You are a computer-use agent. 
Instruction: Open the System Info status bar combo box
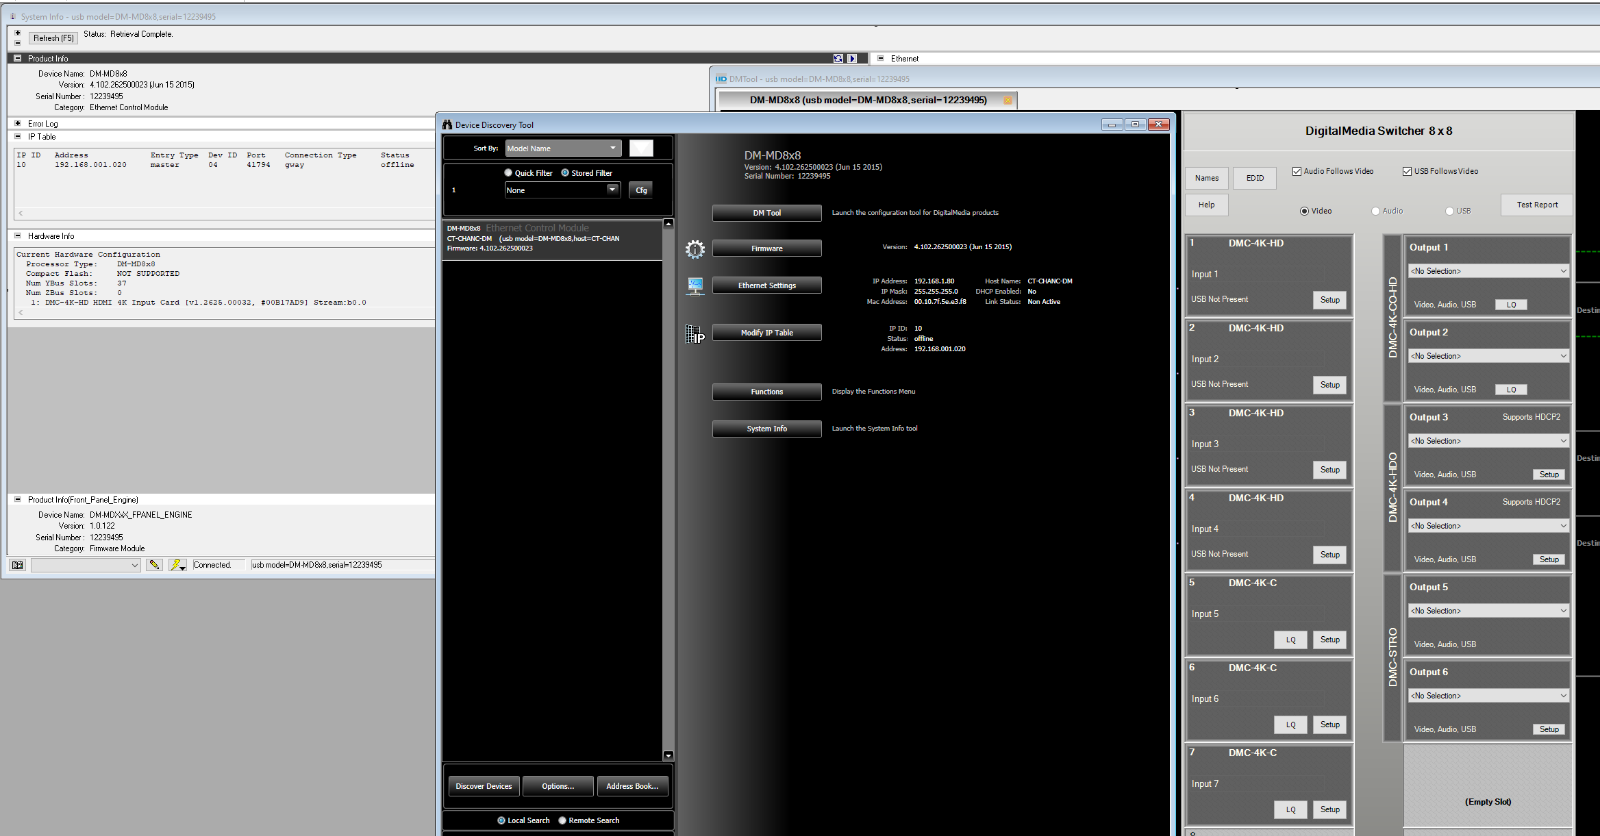pos(86,565)
